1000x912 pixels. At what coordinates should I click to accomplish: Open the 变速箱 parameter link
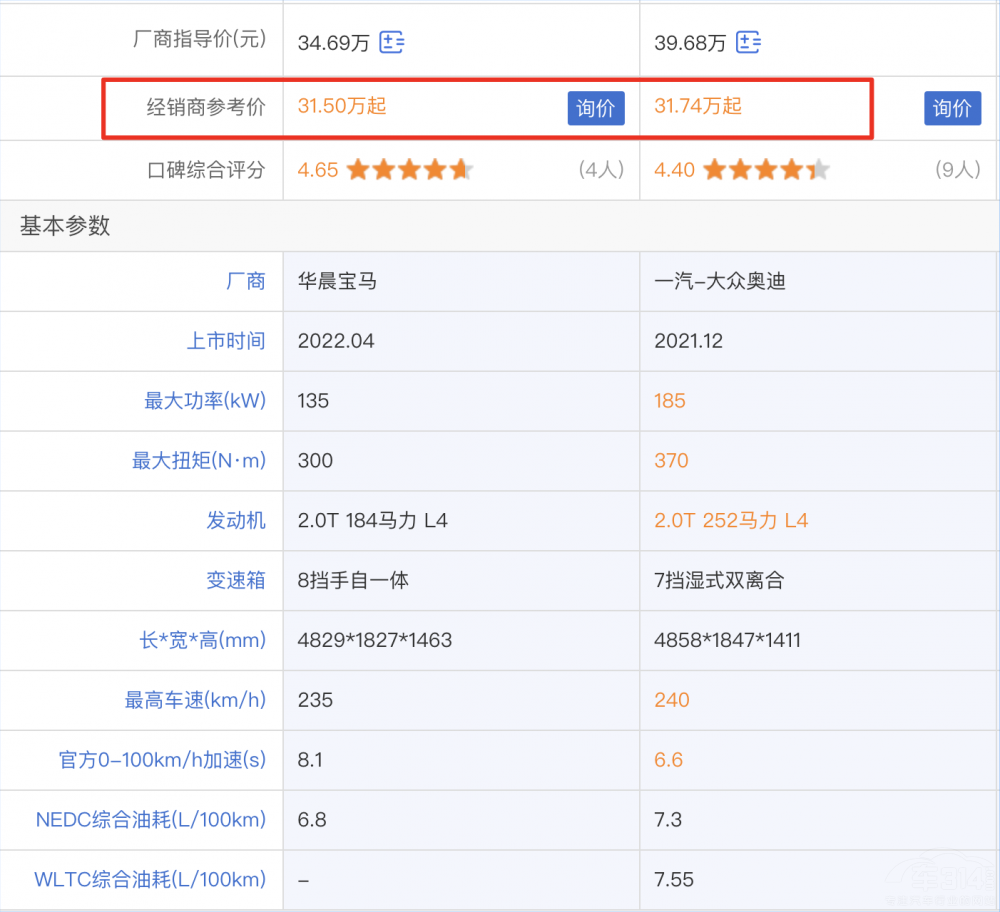pos(236,580)
